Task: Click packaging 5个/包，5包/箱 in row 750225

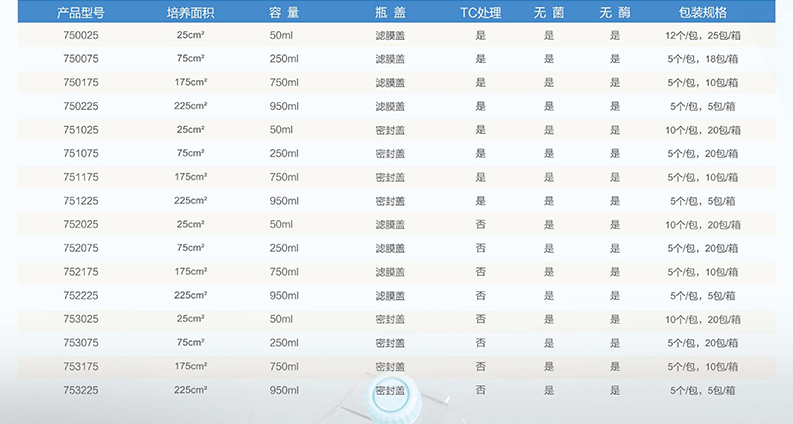Action: point(703,106)
